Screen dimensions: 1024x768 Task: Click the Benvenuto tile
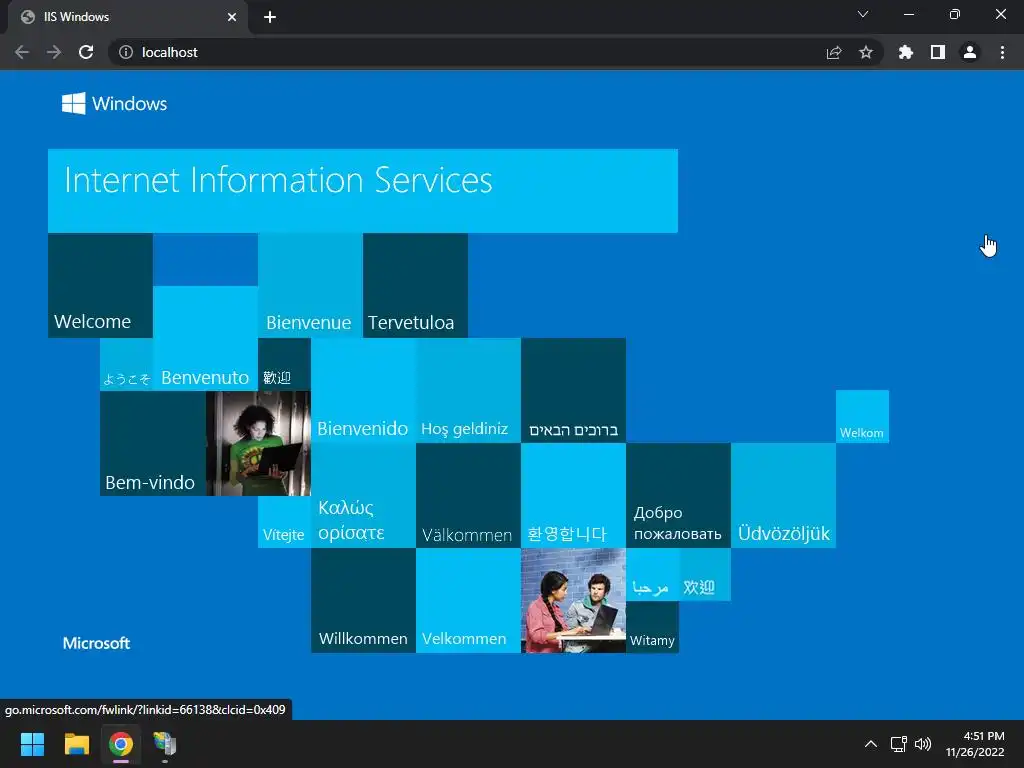205,338
